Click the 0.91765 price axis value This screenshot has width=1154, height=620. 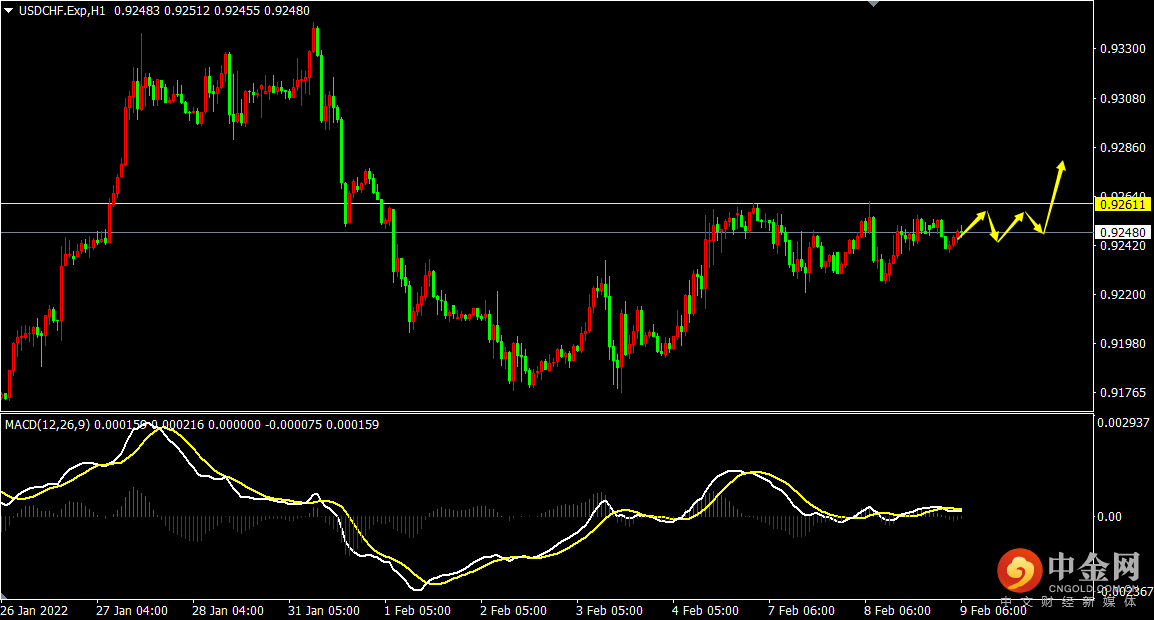[x=1122, y=393]
